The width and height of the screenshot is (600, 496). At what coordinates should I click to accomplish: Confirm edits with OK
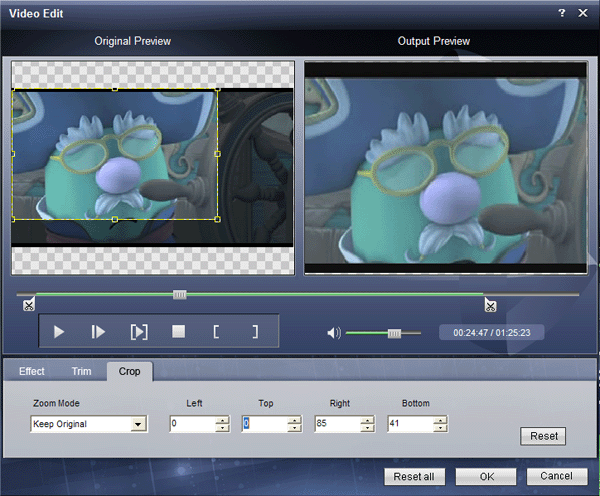486,476
